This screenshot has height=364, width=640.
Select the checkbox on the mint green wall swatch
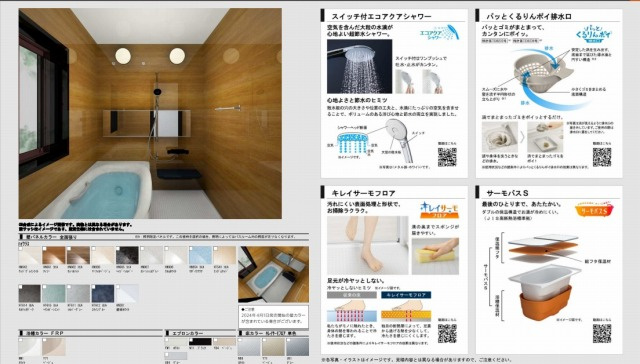(45, 287)
